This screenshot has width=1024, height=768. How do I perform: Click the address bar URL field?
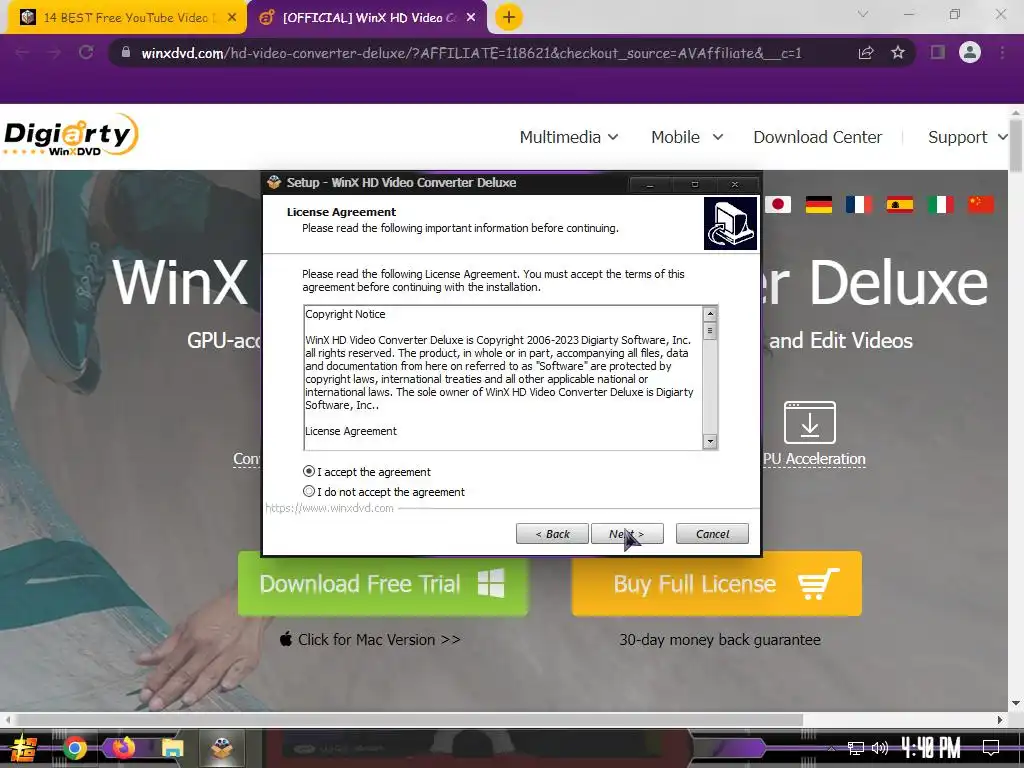[472, 53]
